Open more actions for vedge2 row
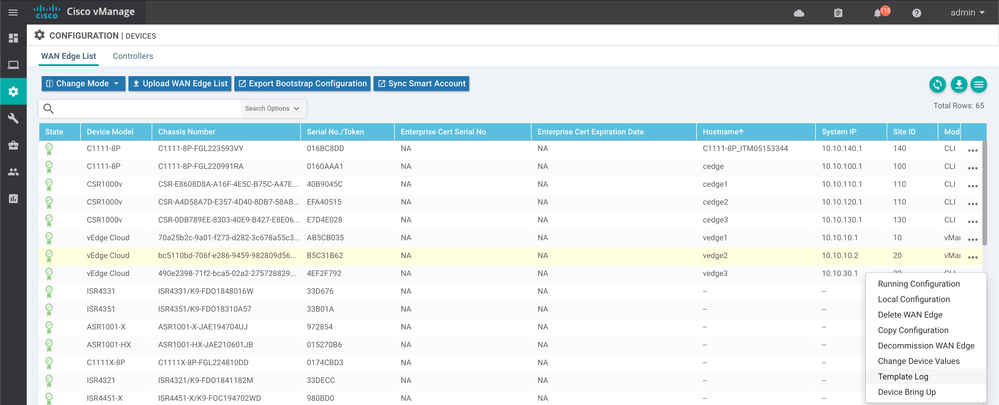Screen dimensions: 999x405 click(x=972, y=257)
